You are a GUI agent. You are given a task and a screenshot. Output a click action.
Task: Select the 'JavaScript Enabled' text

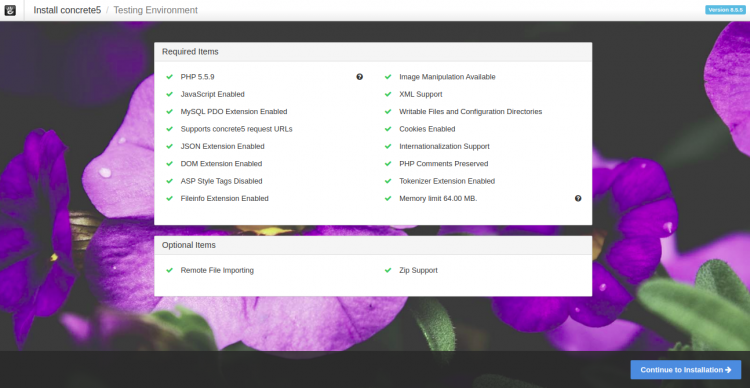[x=212, y=94]
